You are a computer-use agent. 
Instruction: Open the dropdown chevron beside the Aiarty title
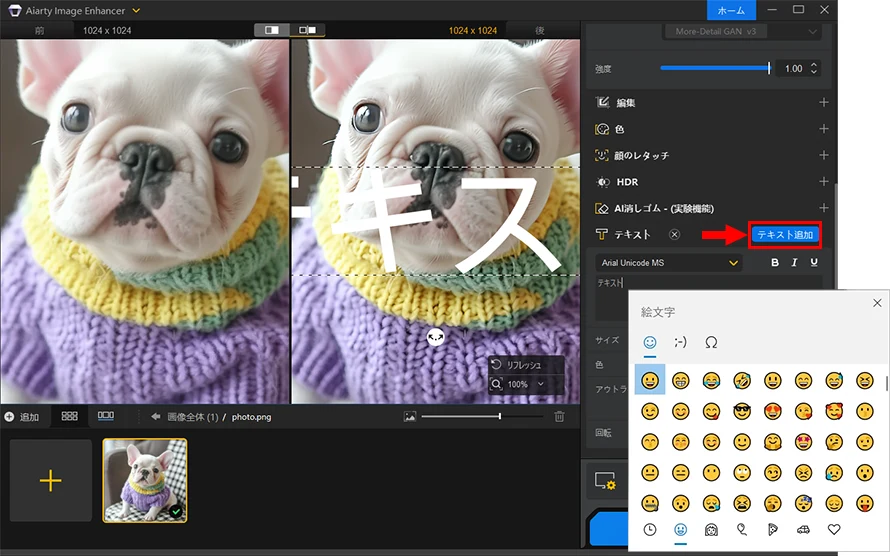coord(136,10)
